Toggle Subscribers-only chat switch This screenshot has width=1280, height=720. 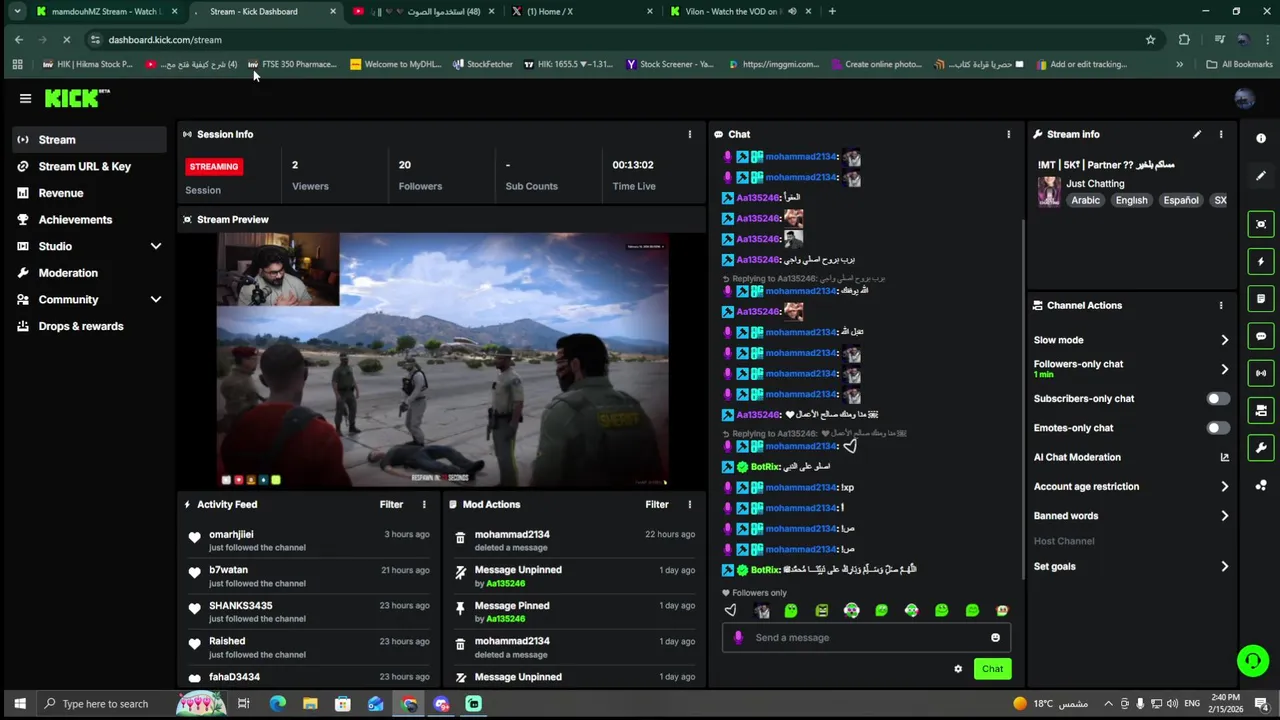1217,398
